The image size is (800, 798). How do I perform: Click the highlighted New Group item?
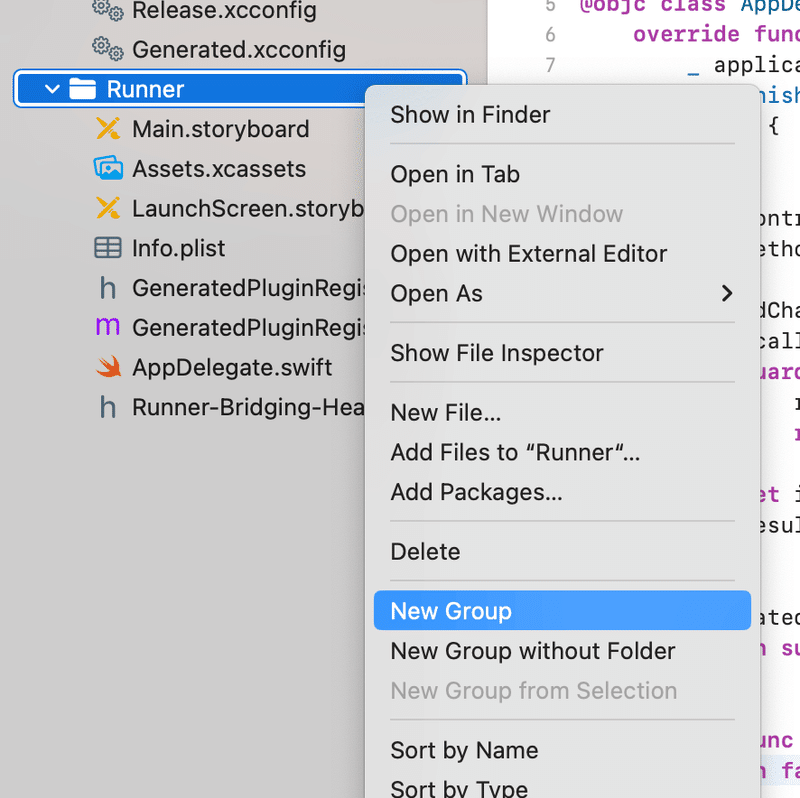[562, 611]
